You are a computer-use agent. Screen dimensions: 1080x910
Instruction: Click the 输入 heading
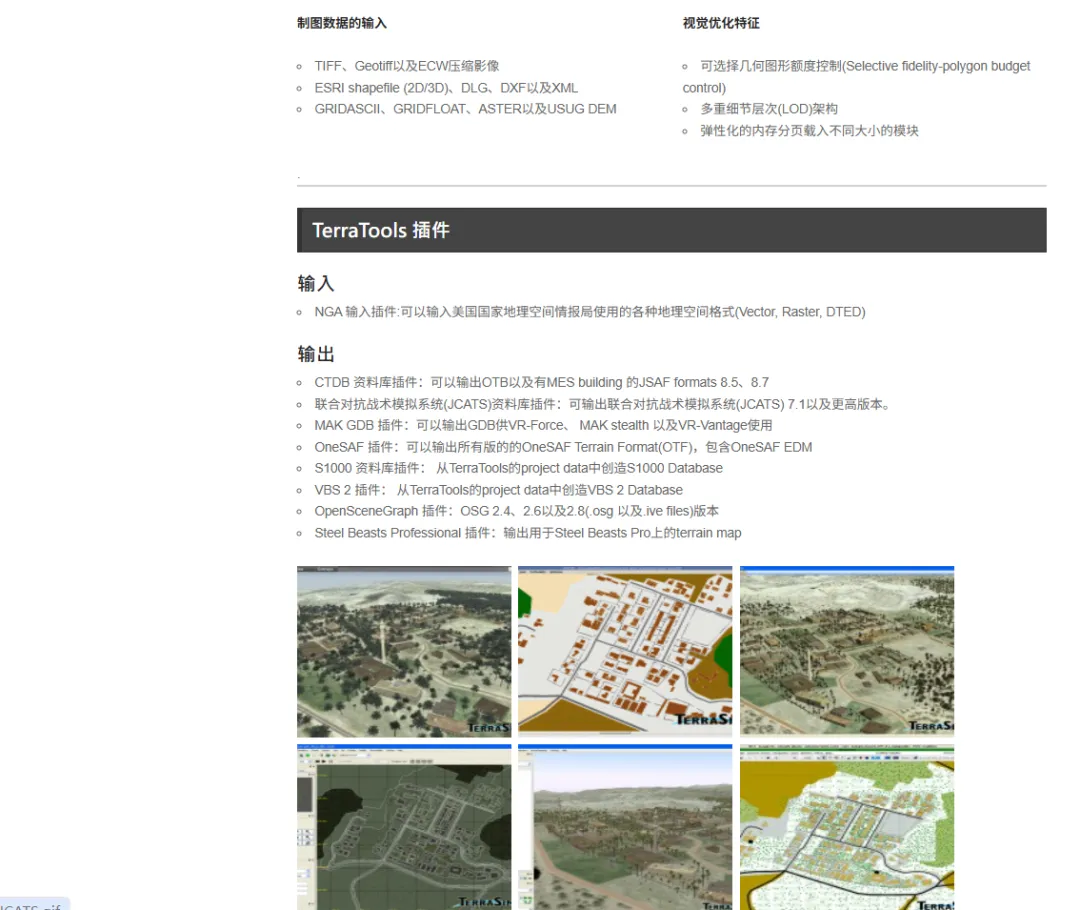click(316, 283)
